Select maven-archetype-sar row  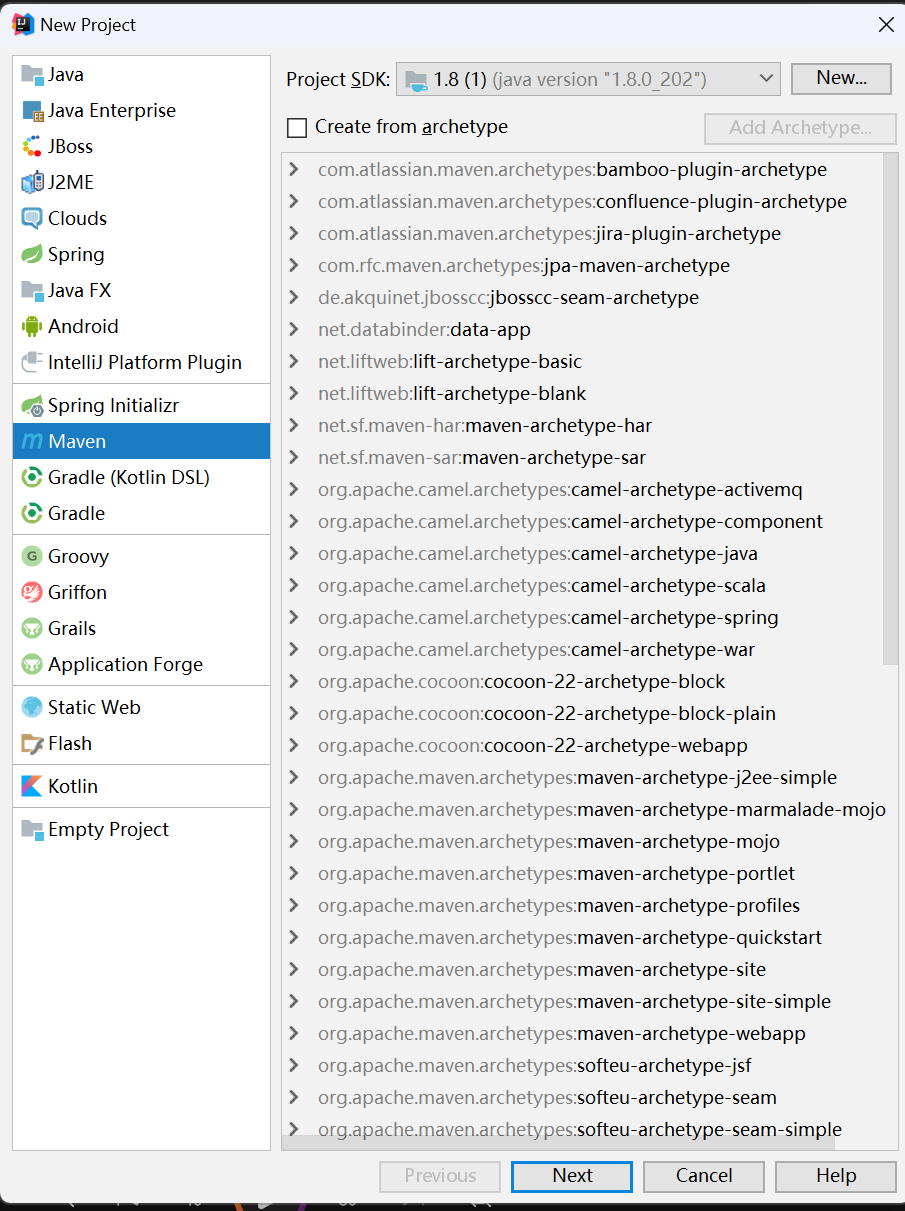click(x=582, y=458)
